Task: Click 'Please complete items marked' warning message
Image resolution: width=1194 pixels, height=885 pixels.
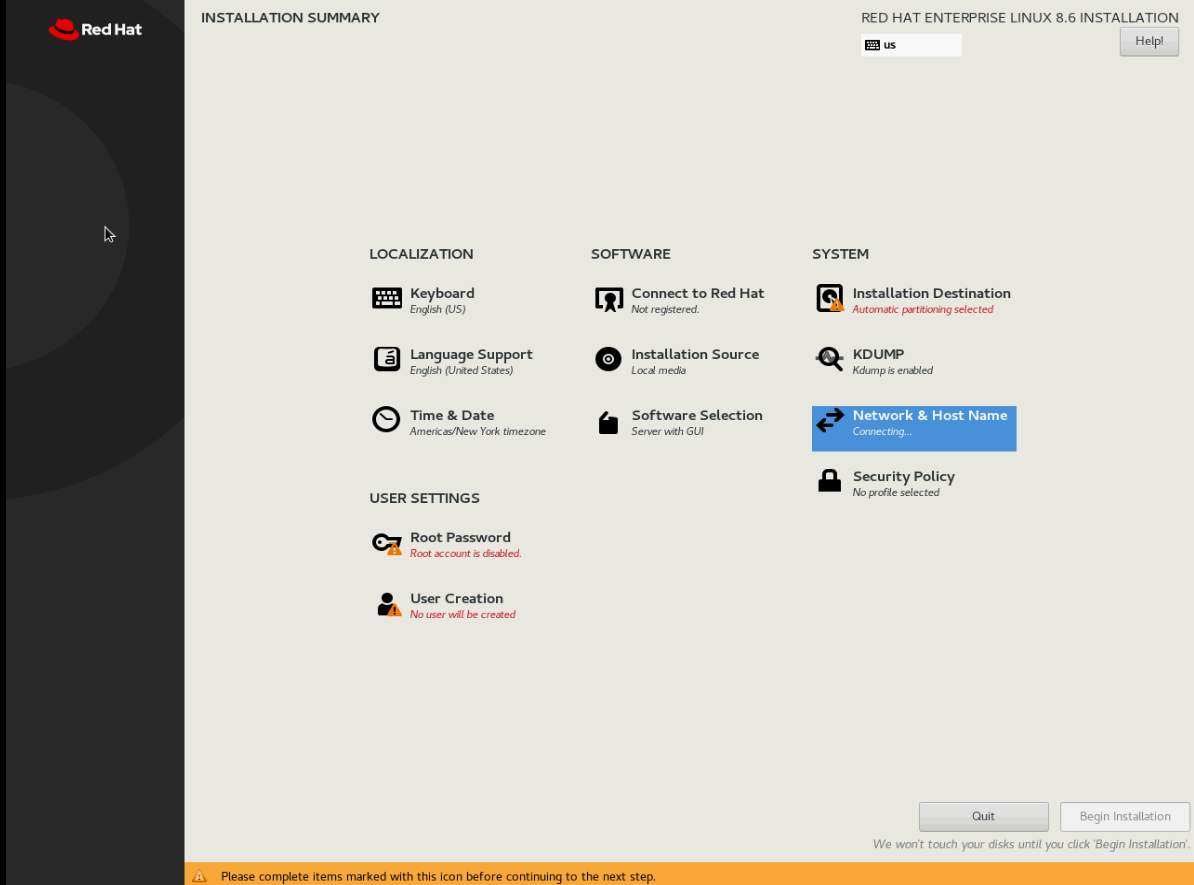Action: [x=438, y=877]
